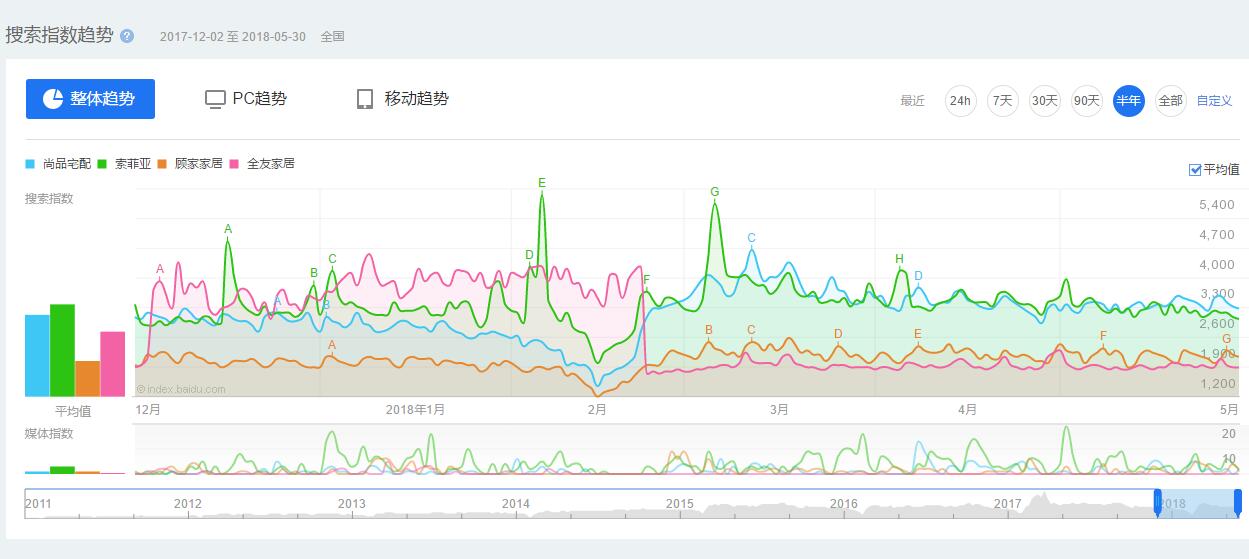Select the 24h time range

960,101
